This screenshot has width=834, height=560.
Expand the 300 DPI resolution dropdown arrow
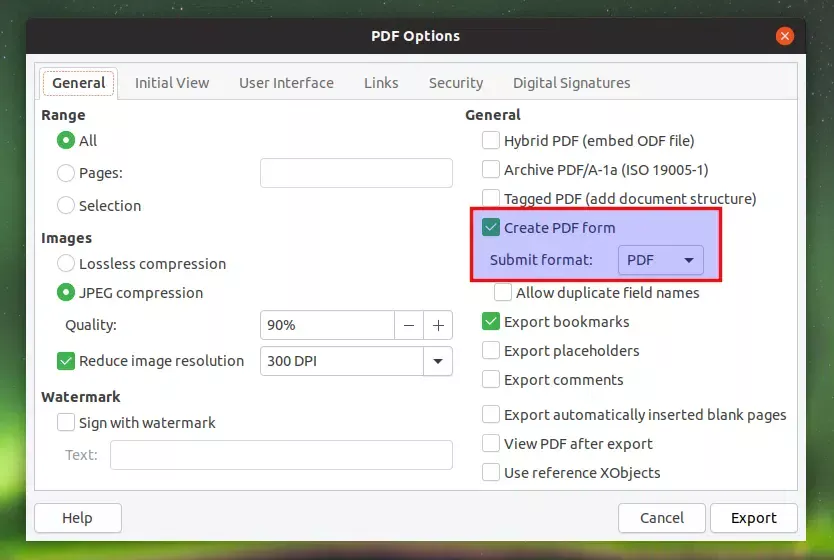[438, 361]
